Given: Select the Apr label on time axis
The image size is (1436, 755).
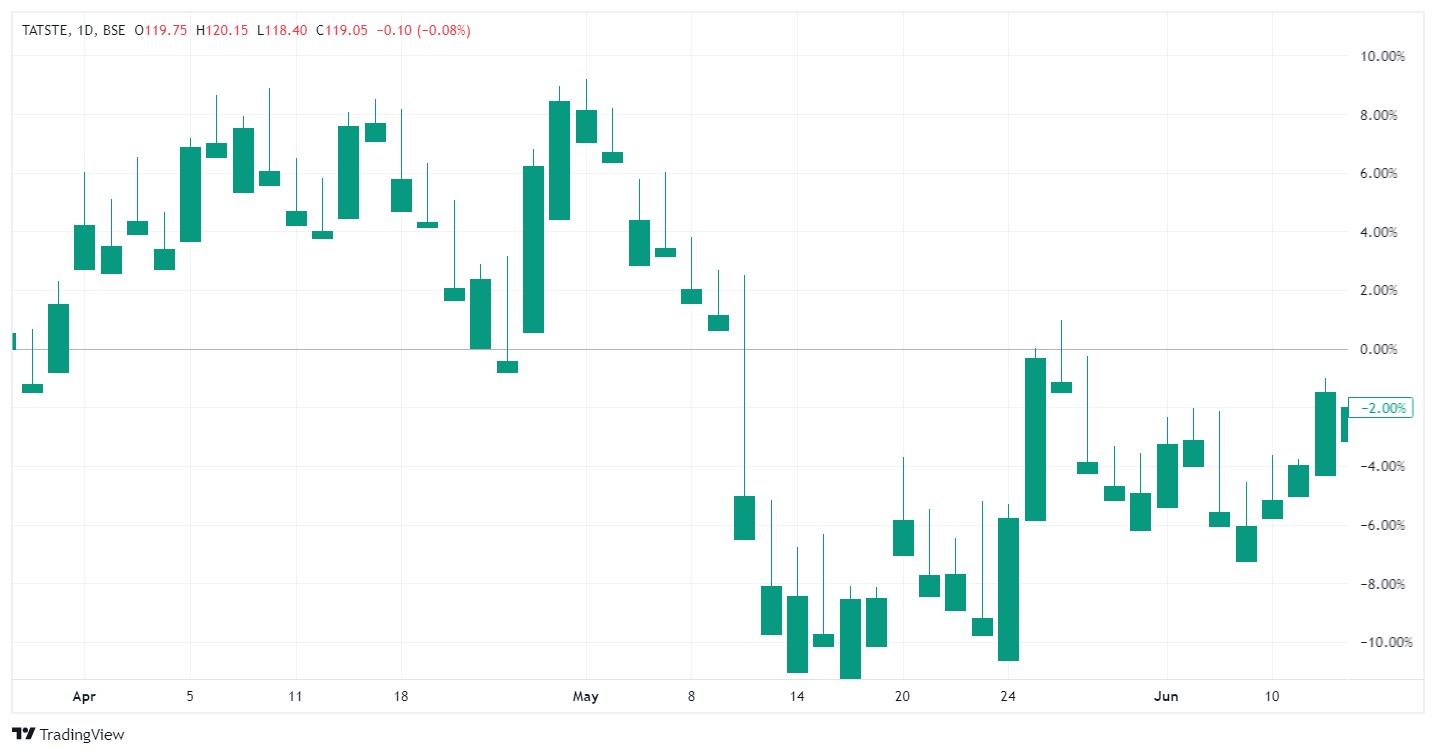Looking at the screenshot, I should 84,696.
